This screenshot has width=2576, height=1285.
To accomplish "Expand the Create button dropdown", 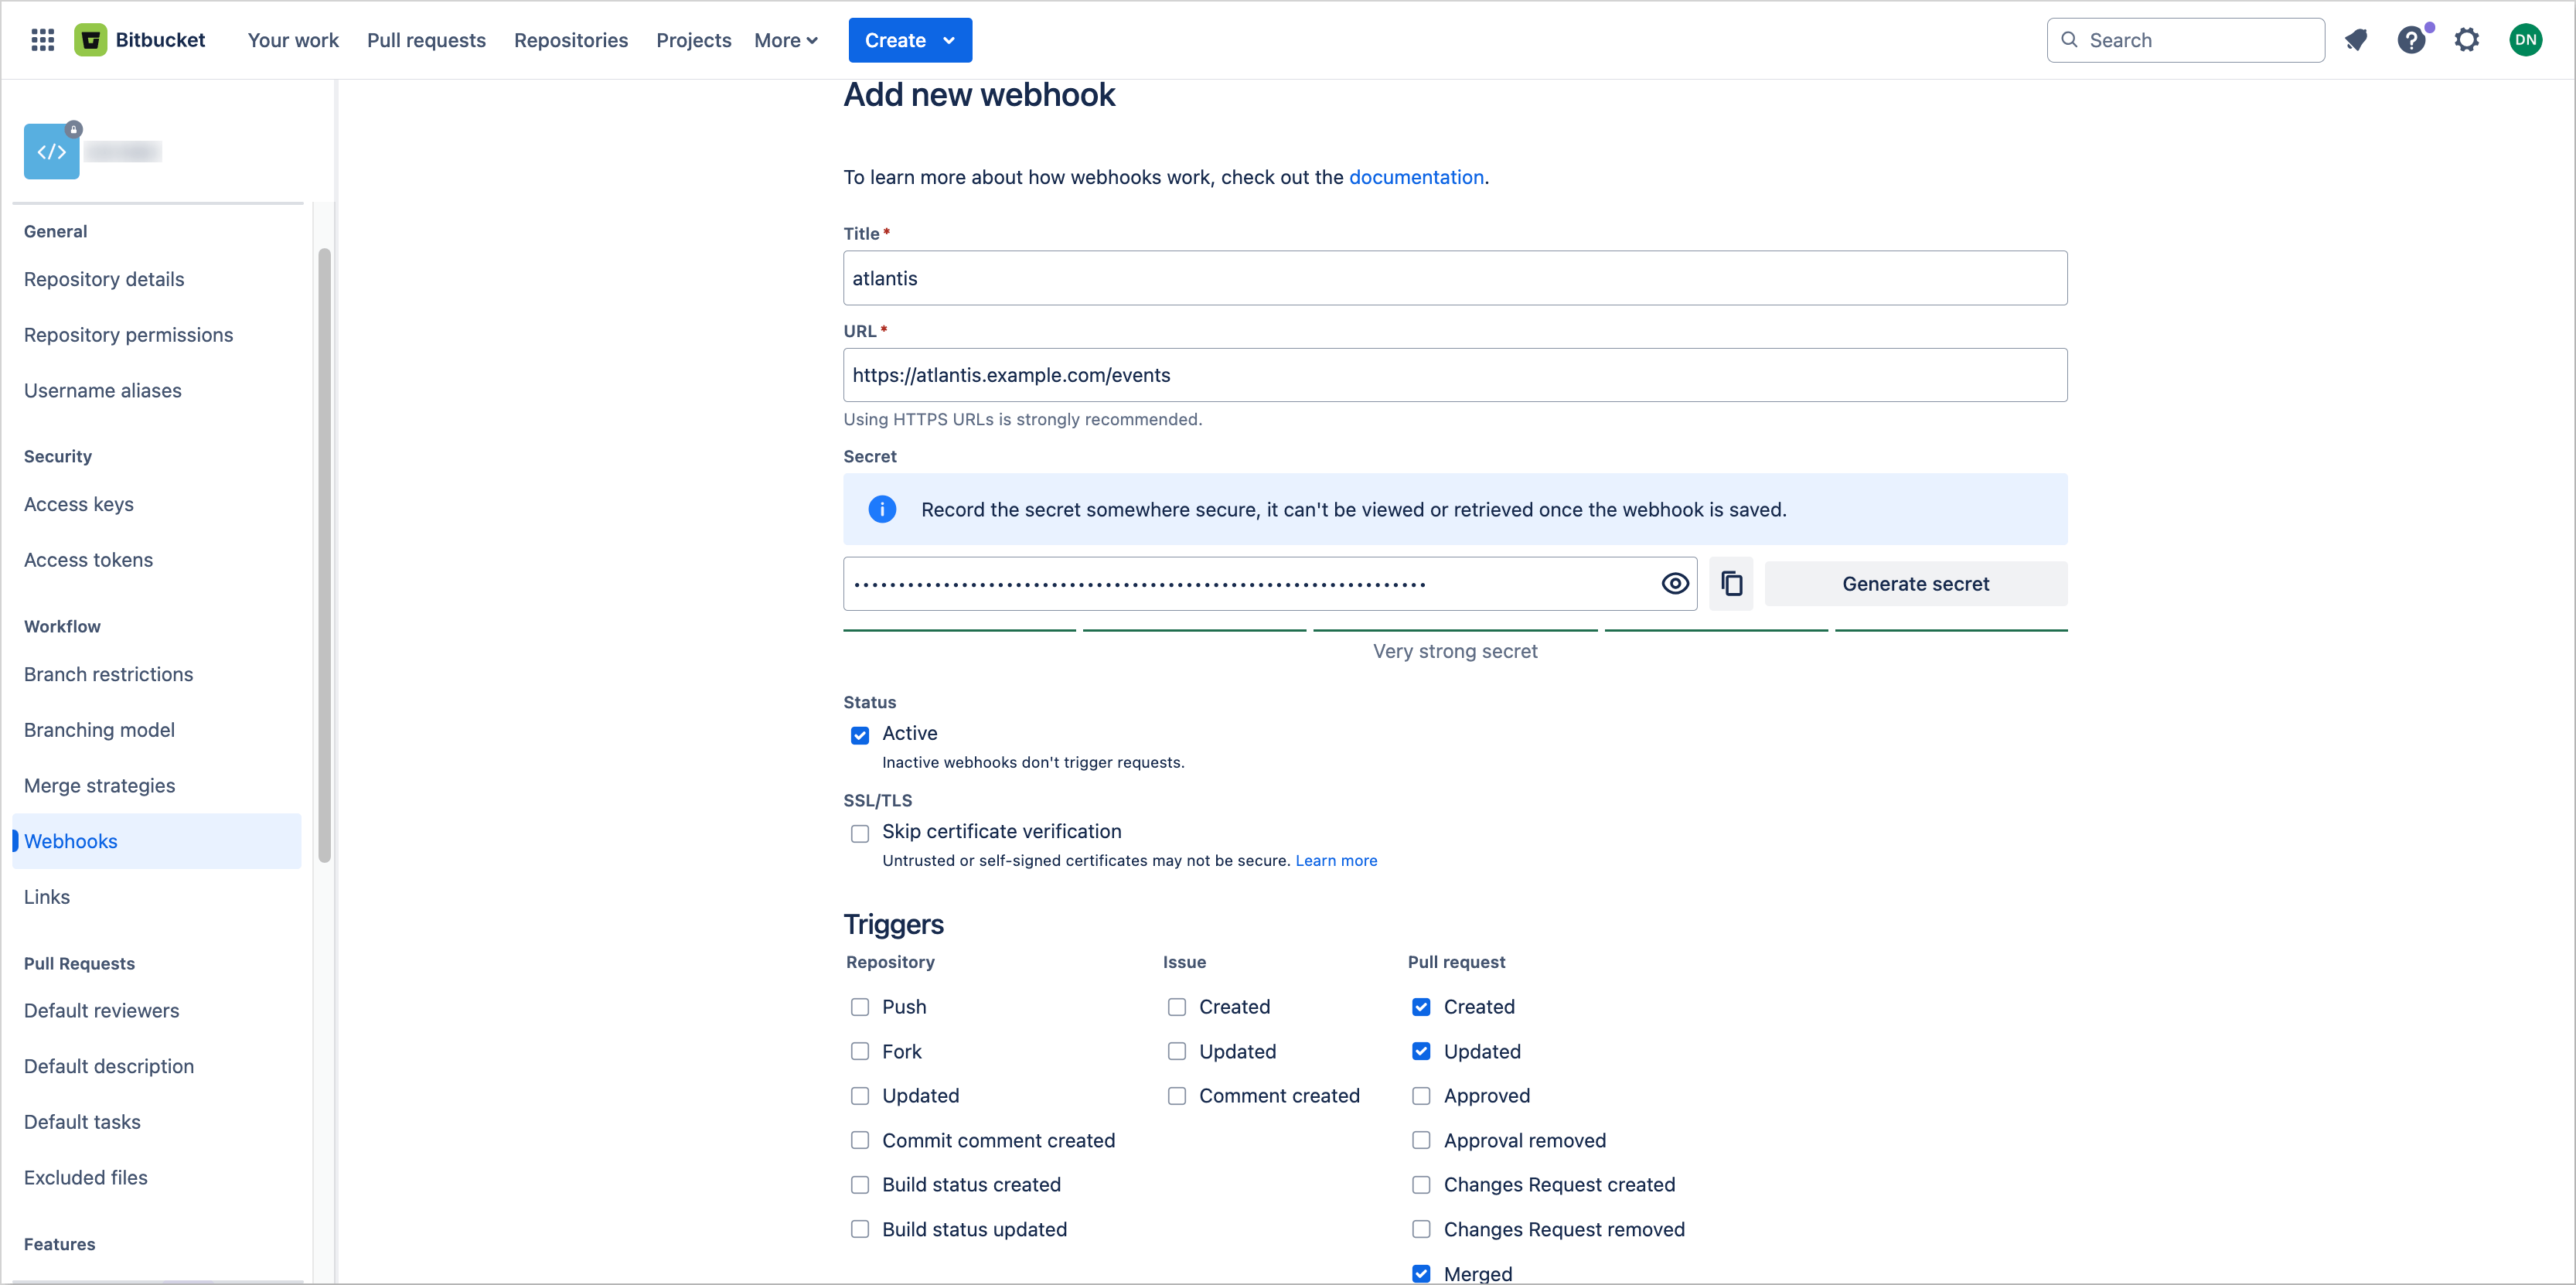I will point(949,40).
